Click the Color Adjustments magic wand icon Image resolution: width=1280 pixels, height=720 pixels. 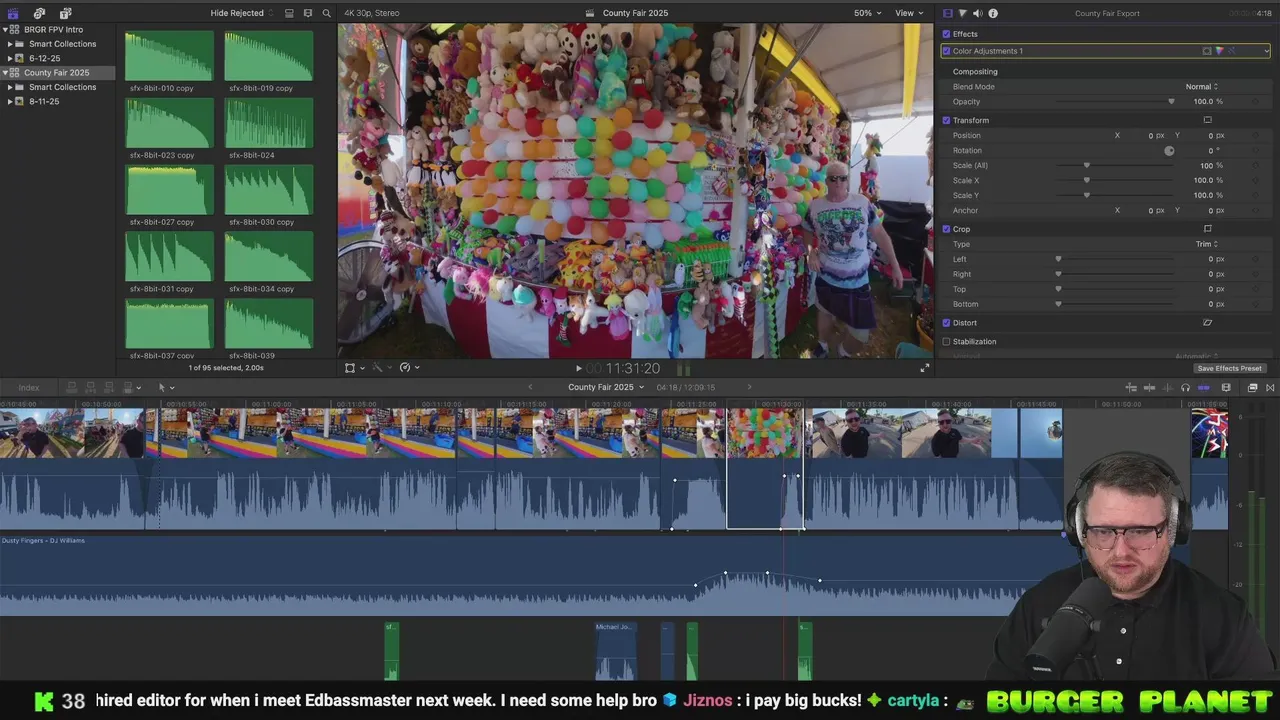tap(1232, 51)
